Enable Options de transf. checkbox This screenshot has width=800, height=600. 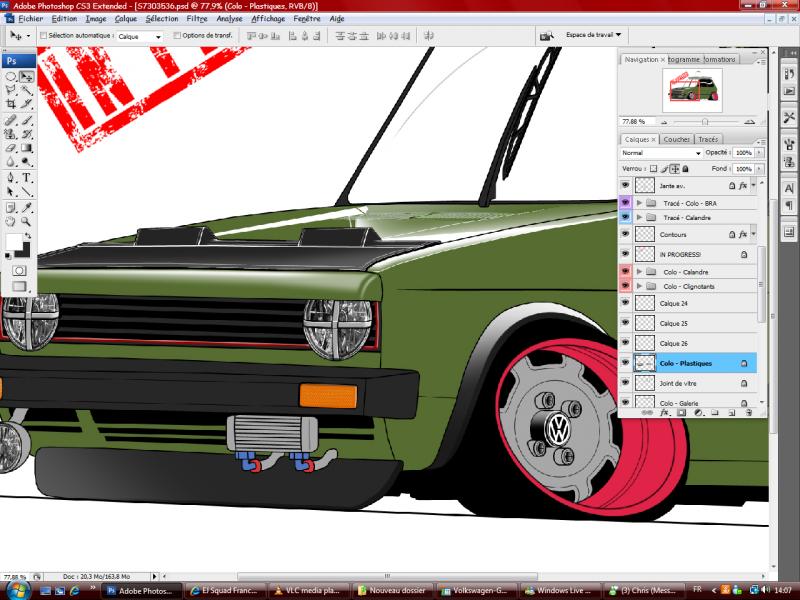[177, 36]
